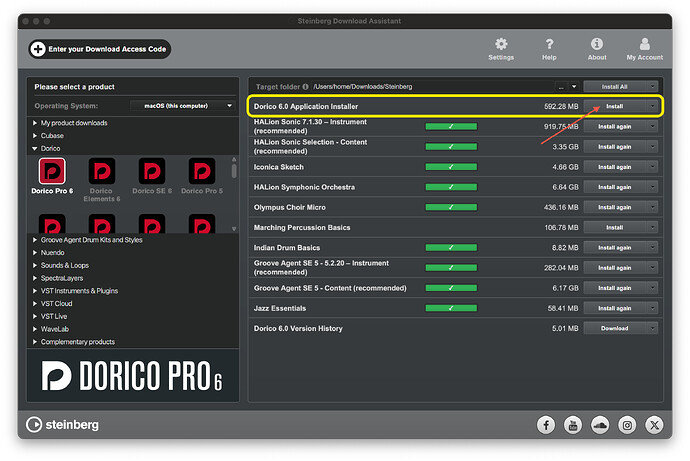
Task: Click the plus icon for Download Access Code
Action: (x=38, y=49)
